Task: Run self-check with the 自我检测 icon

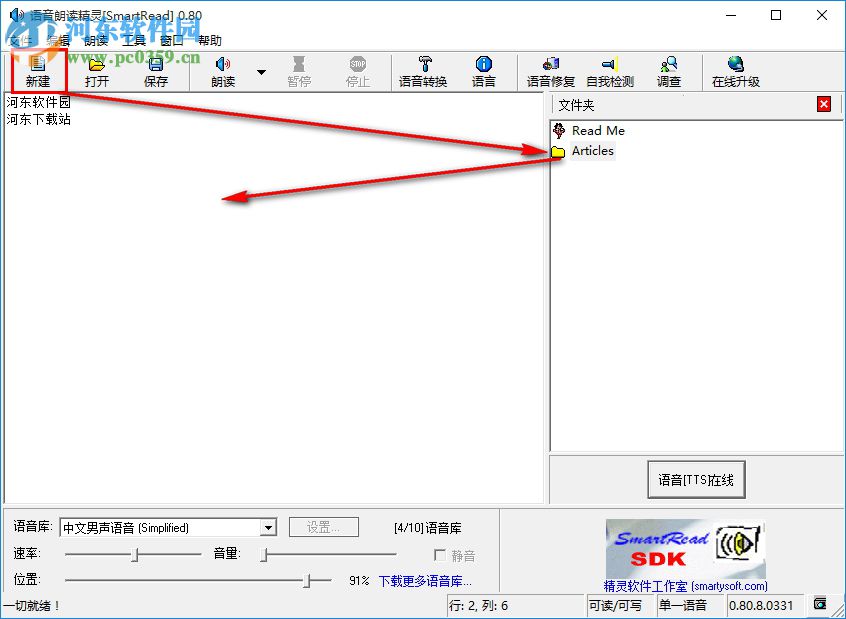Action: pos(610,72)
